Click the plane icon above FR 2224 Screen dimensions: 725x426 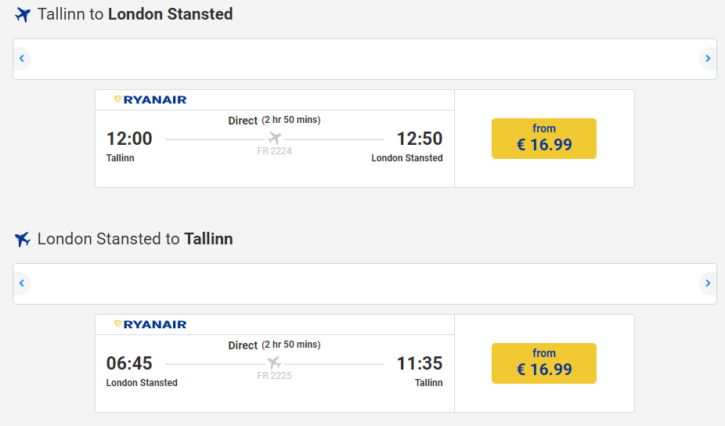click(x=275, y=137)
